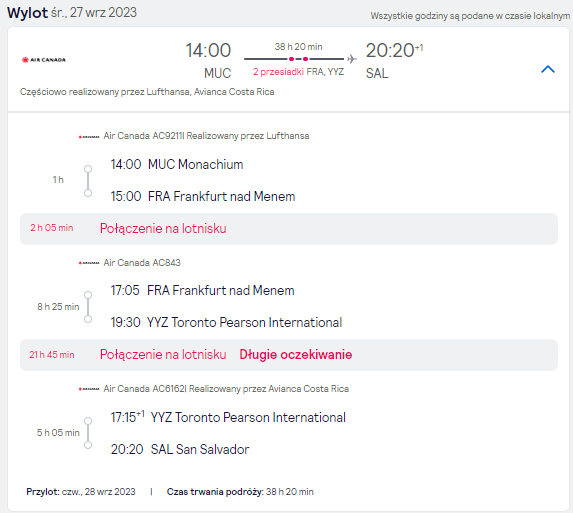Click the "2 przesiadki FRA, YYZ" label
This screenshot has height=513, width=573.
click(299, 72)
